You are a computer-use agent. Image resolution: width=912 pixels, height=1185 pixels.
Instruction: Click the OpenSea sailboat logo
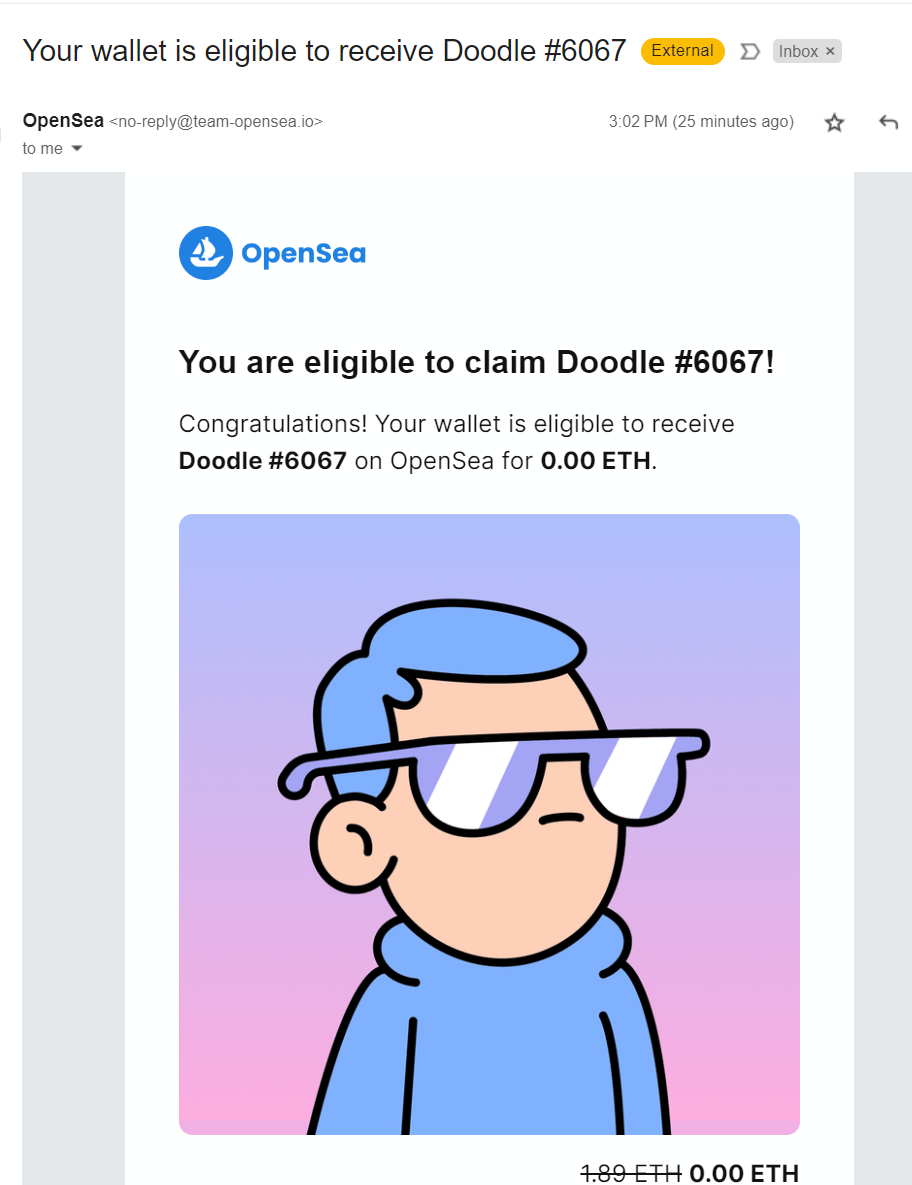click(205, 253)
